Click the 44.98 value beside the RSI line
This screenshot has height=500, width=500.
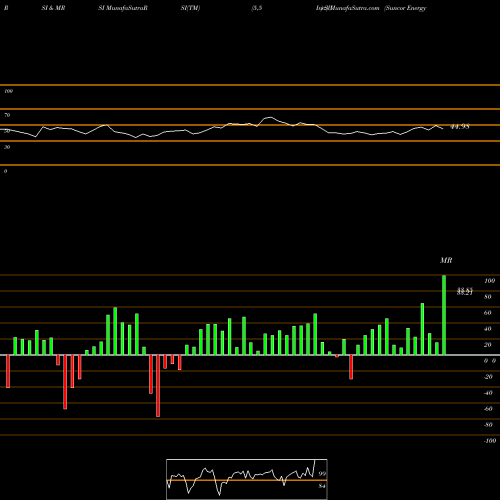460,127
